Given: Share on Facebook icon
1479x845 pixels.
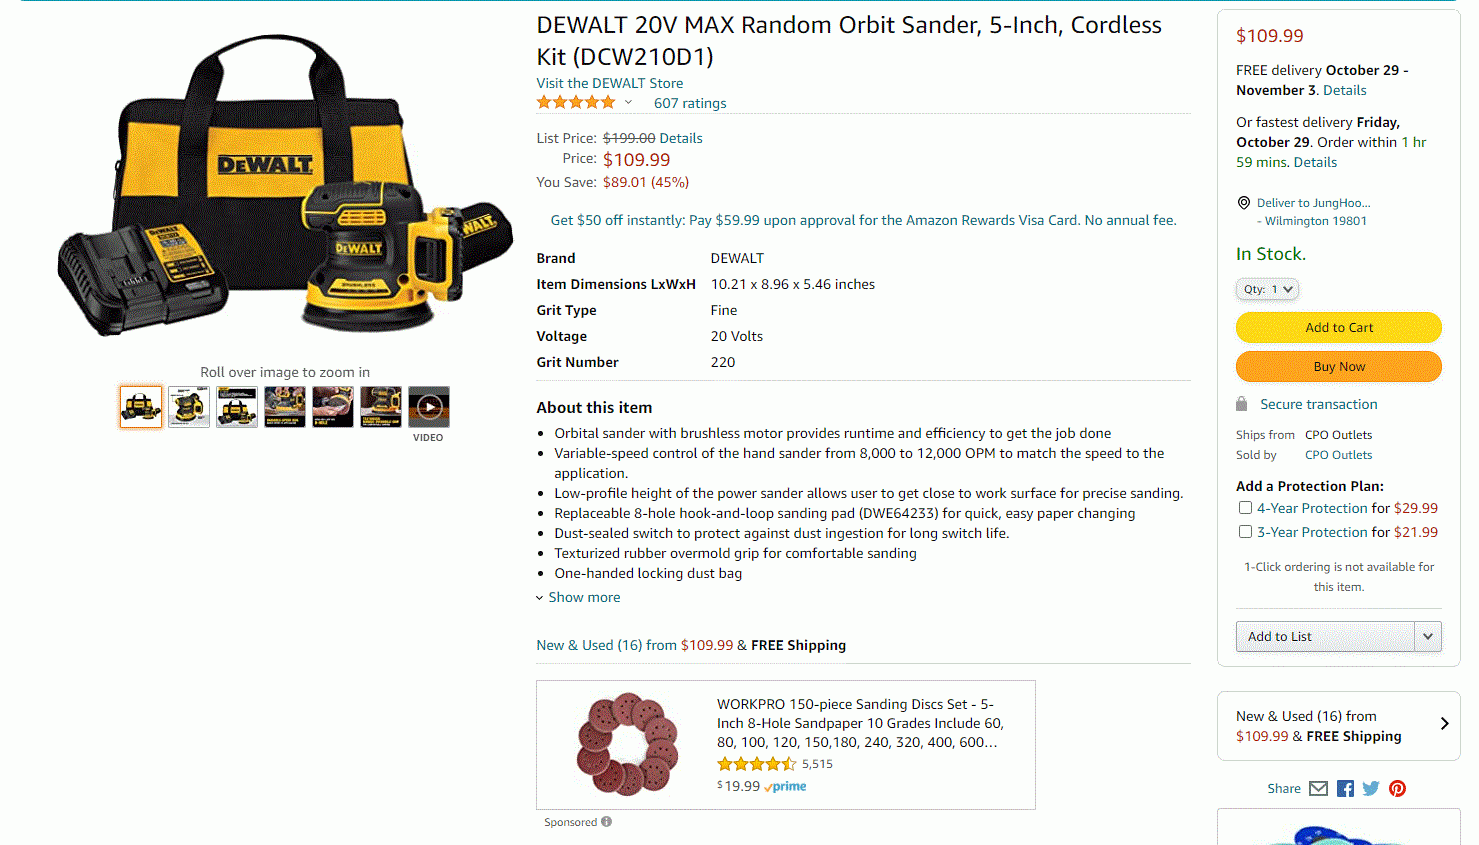Looking at the screenshot, I should (1345, 788).
